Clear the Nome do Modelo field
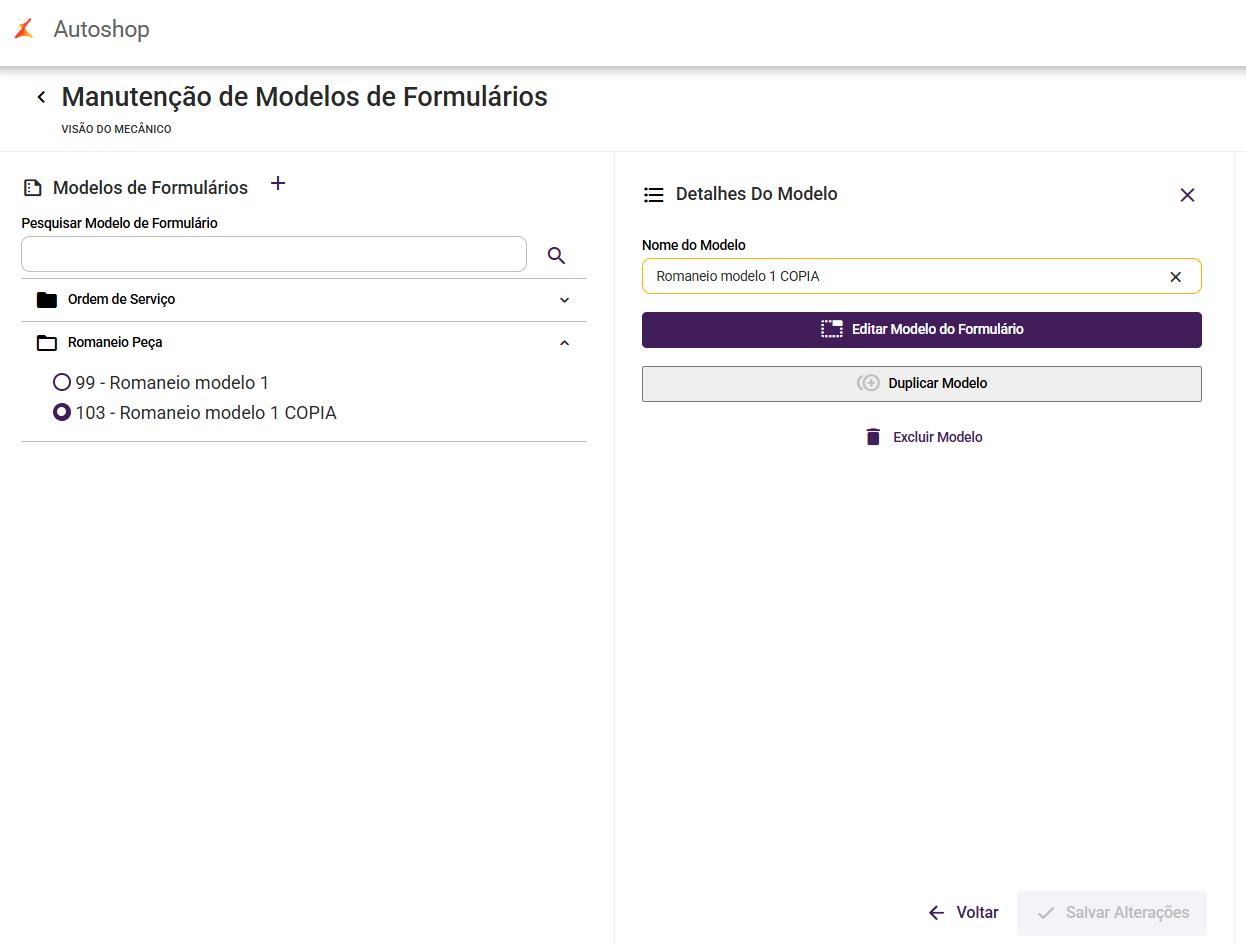Viewport: 1246px width, 945px height. click(x=1176, y=277)
